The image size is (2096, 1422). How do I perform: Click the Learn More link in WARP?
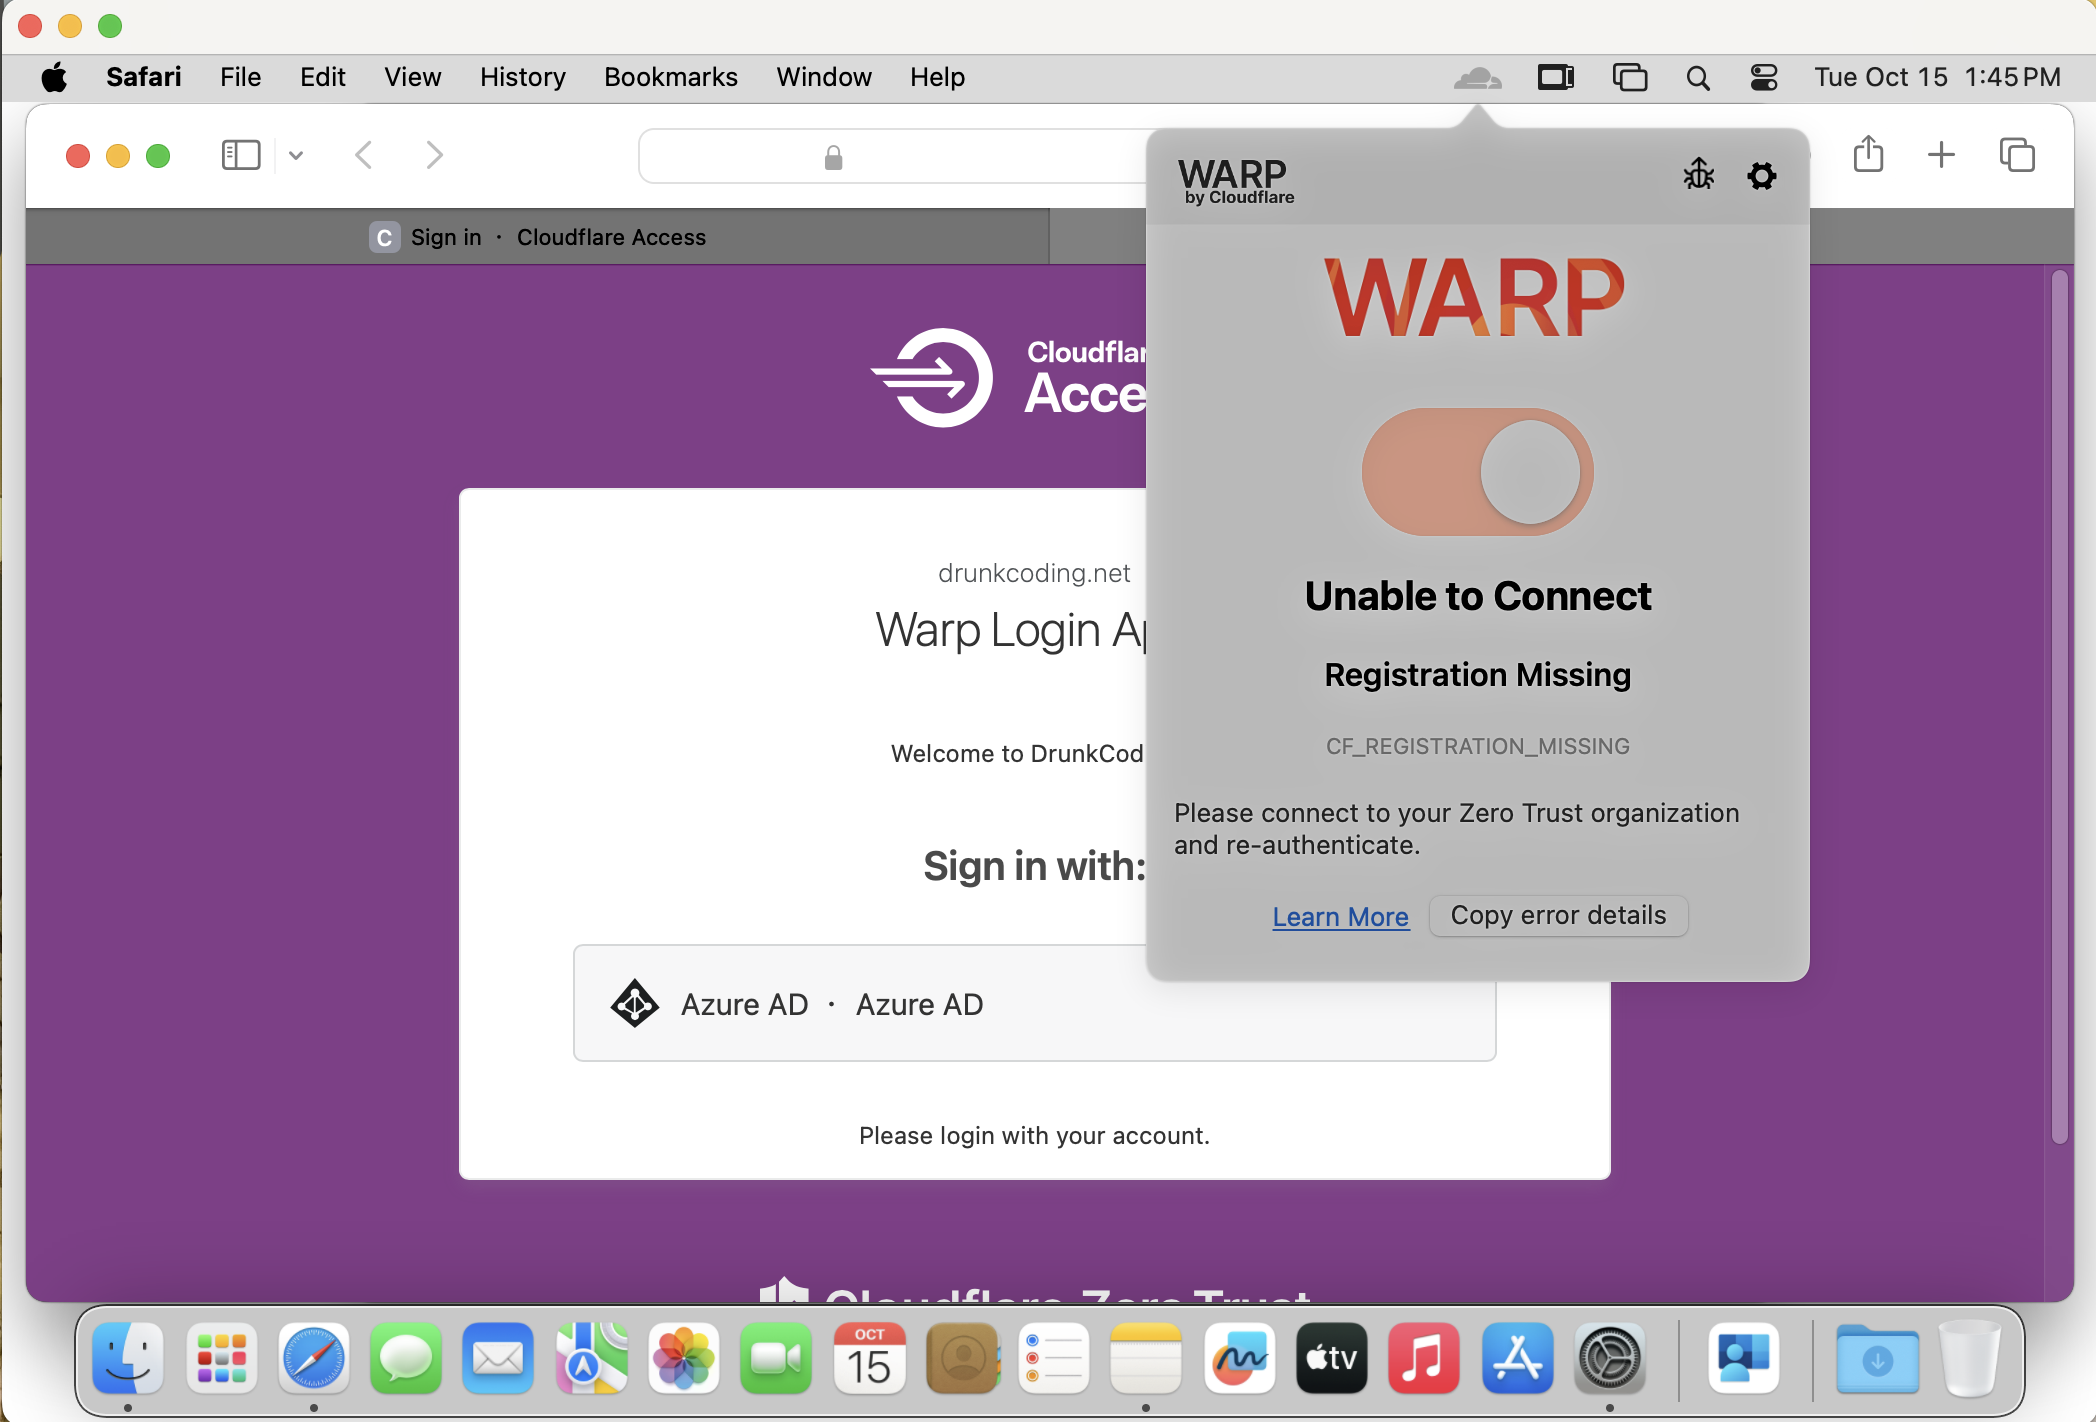tap(1341, 916)
